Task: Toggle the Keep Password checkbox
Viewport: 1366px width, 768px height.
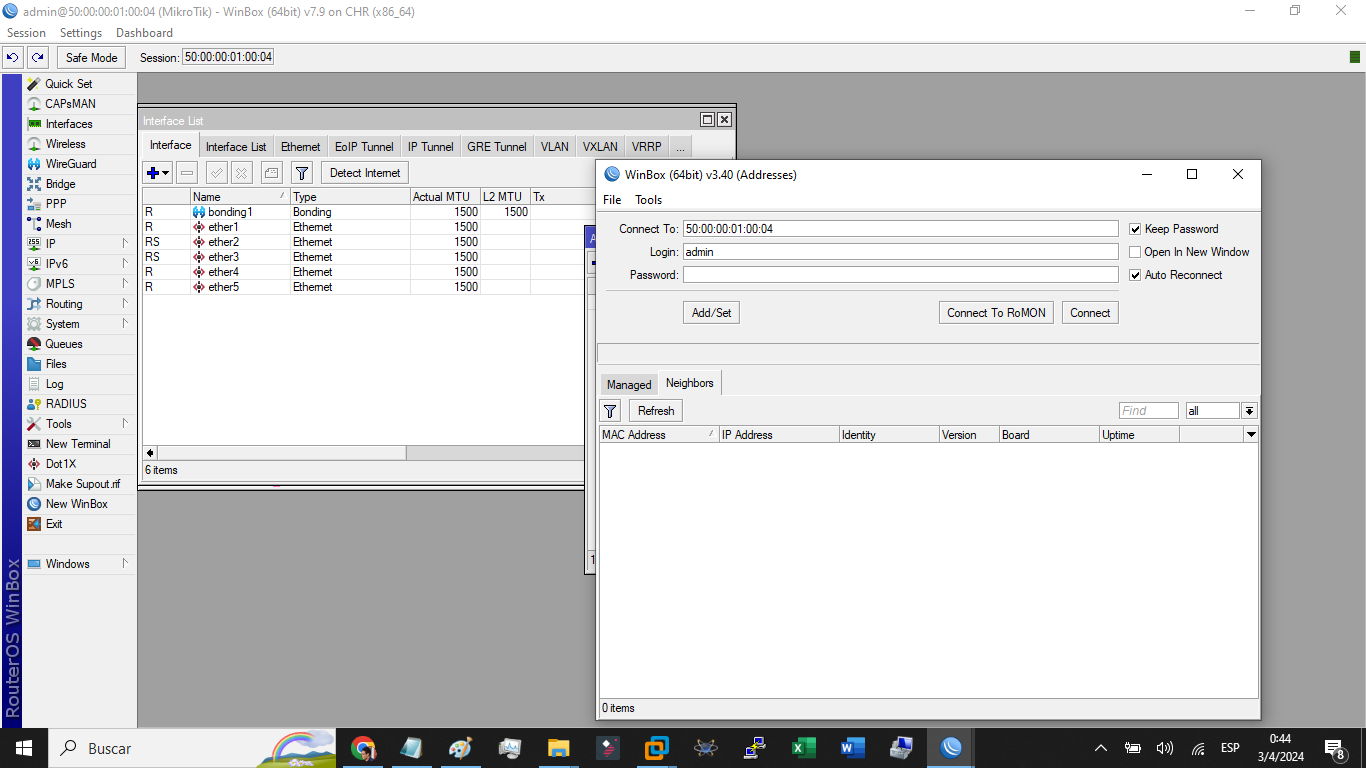Action: (1135, 229)
